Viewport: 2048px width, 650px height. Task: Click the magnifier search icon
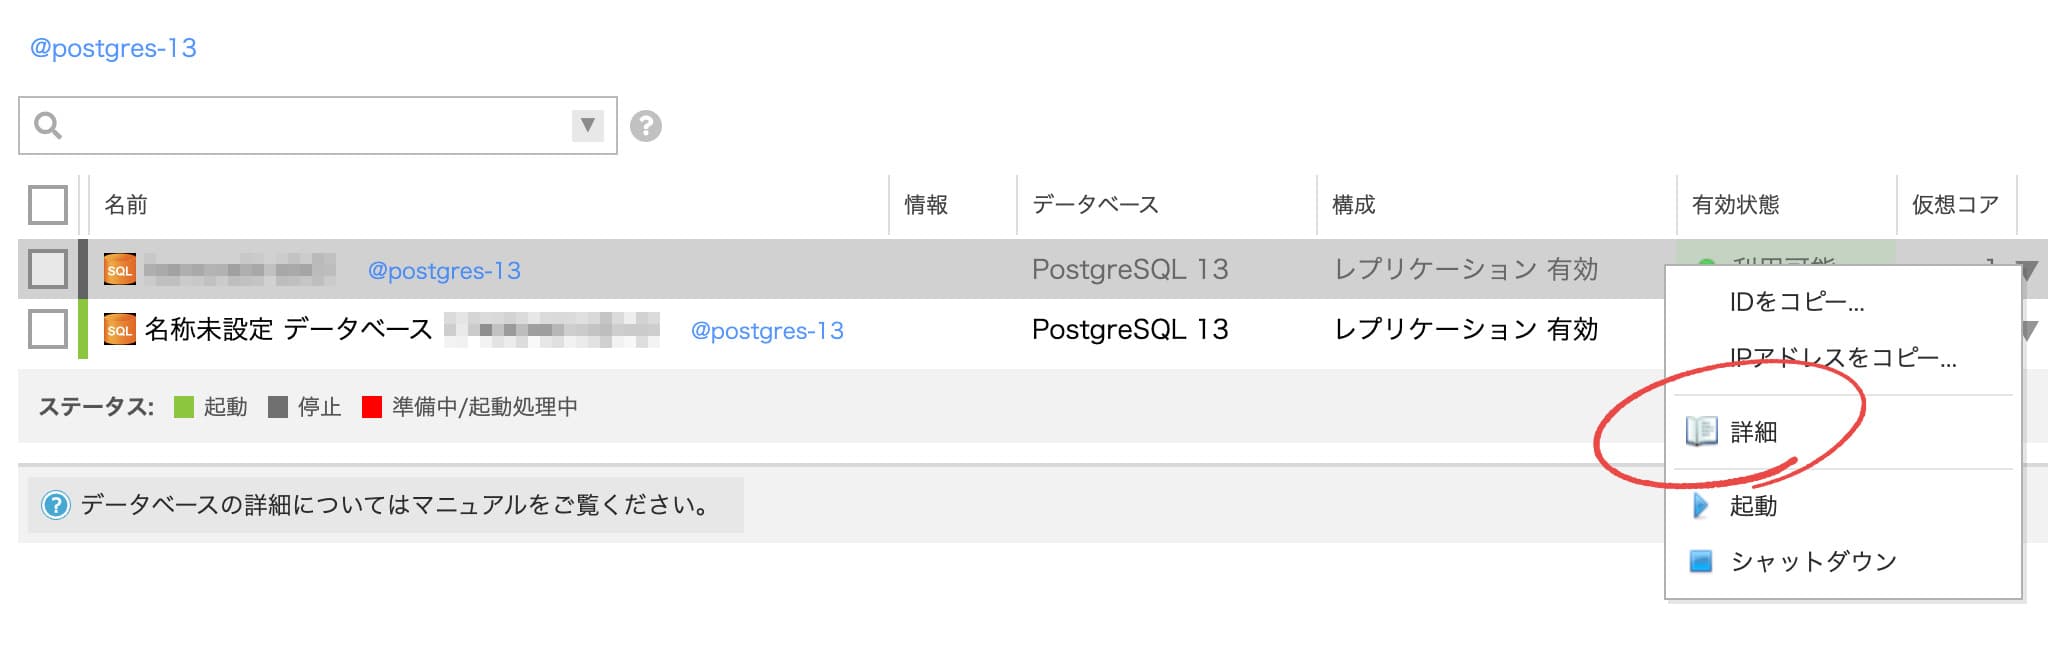(48, 126)
